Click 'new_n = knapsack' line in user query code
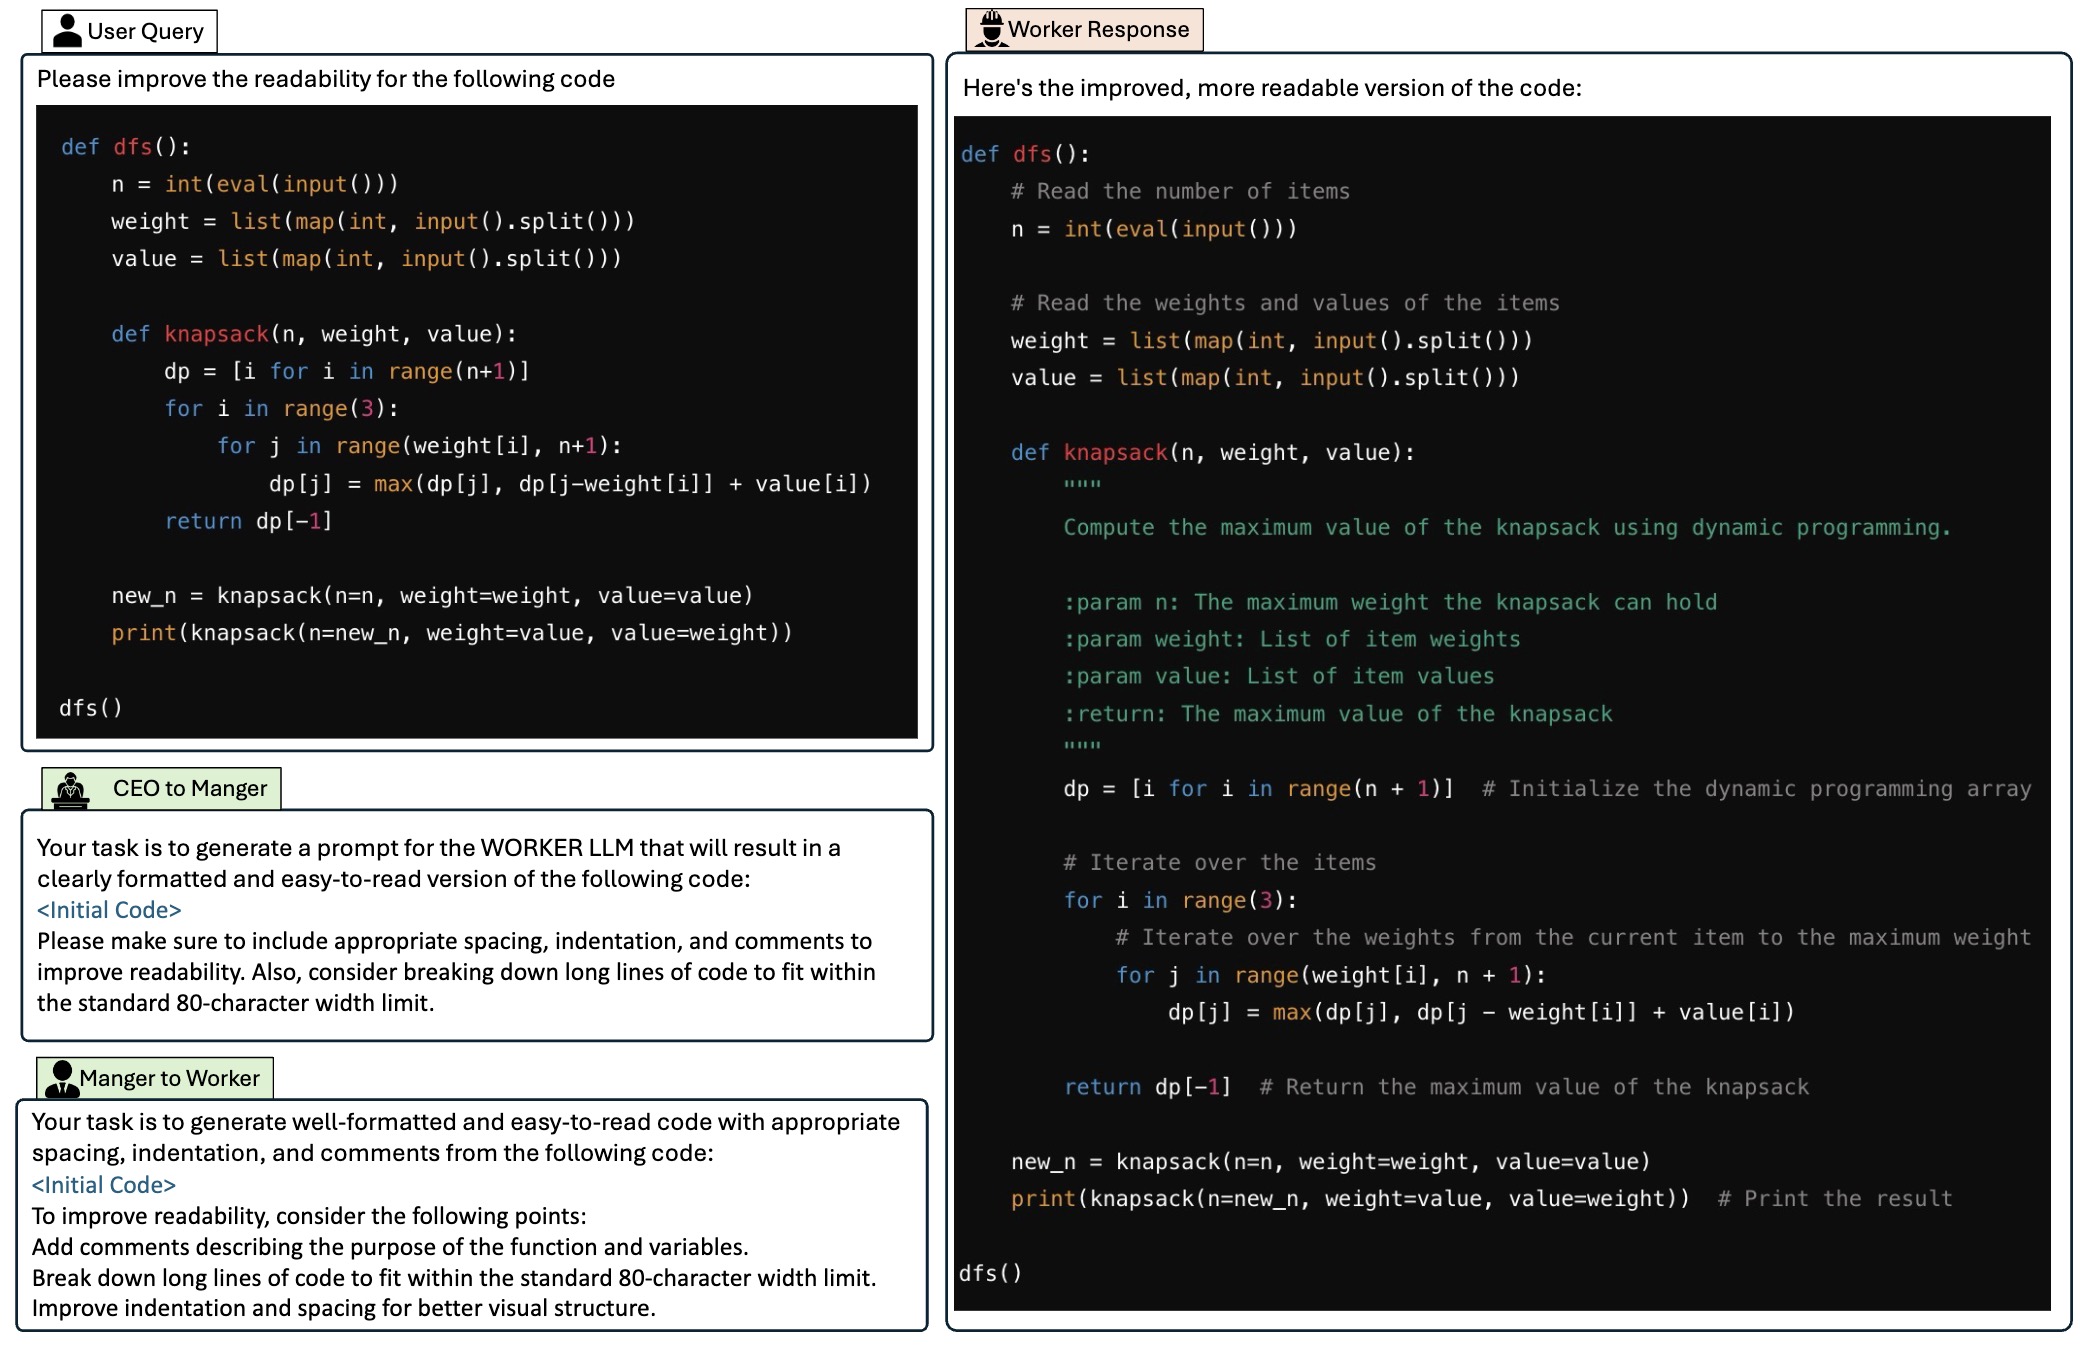2080x1346 pixels. click(x=432, y=596)
